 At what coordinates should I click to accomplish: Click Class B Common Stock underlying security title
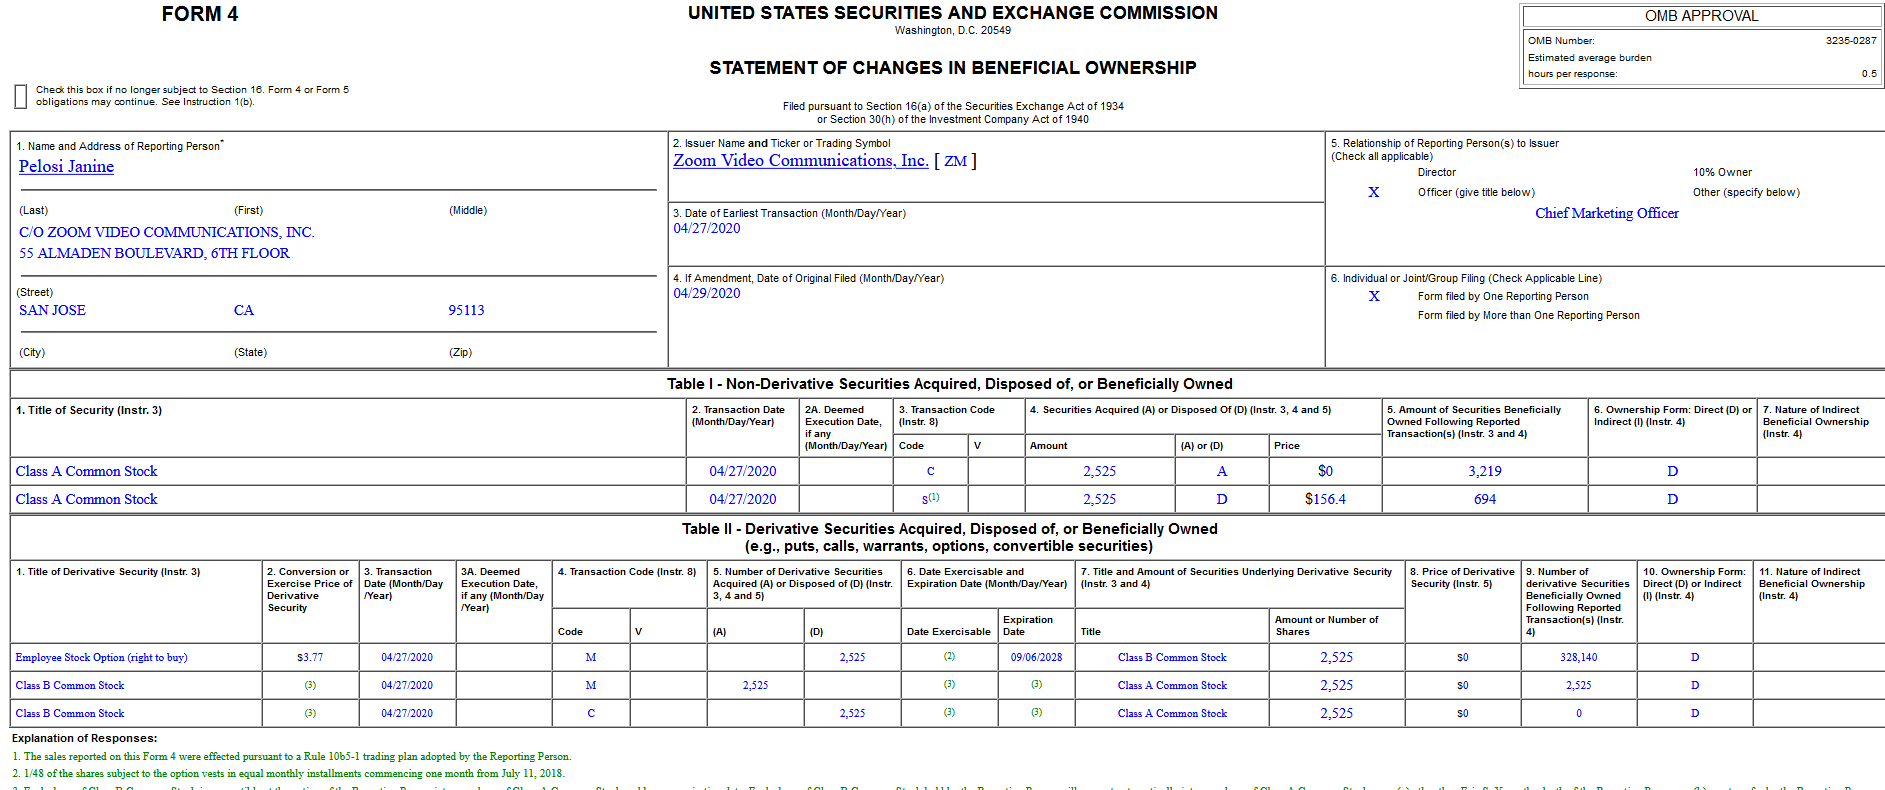point(1172,657)
